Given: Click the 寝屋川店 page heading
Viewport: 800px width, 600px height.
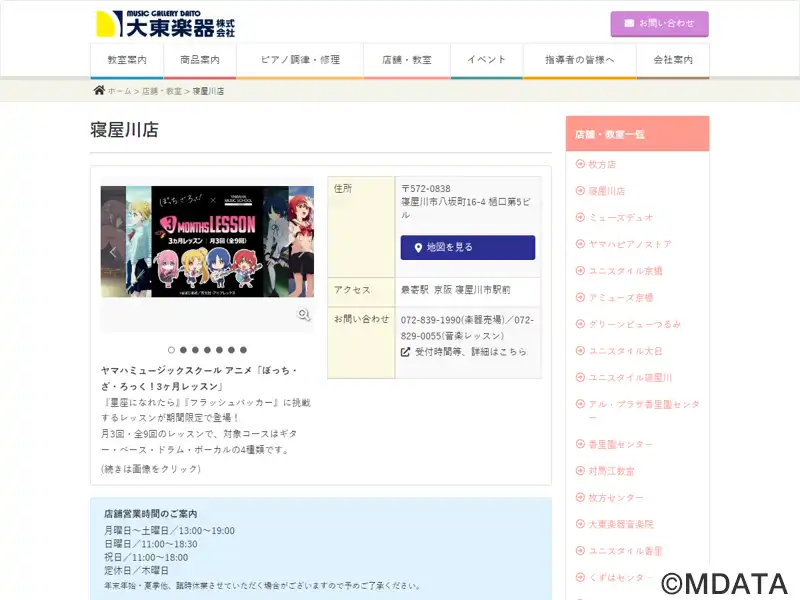Looking at the screenshot, I should (124, 130).
